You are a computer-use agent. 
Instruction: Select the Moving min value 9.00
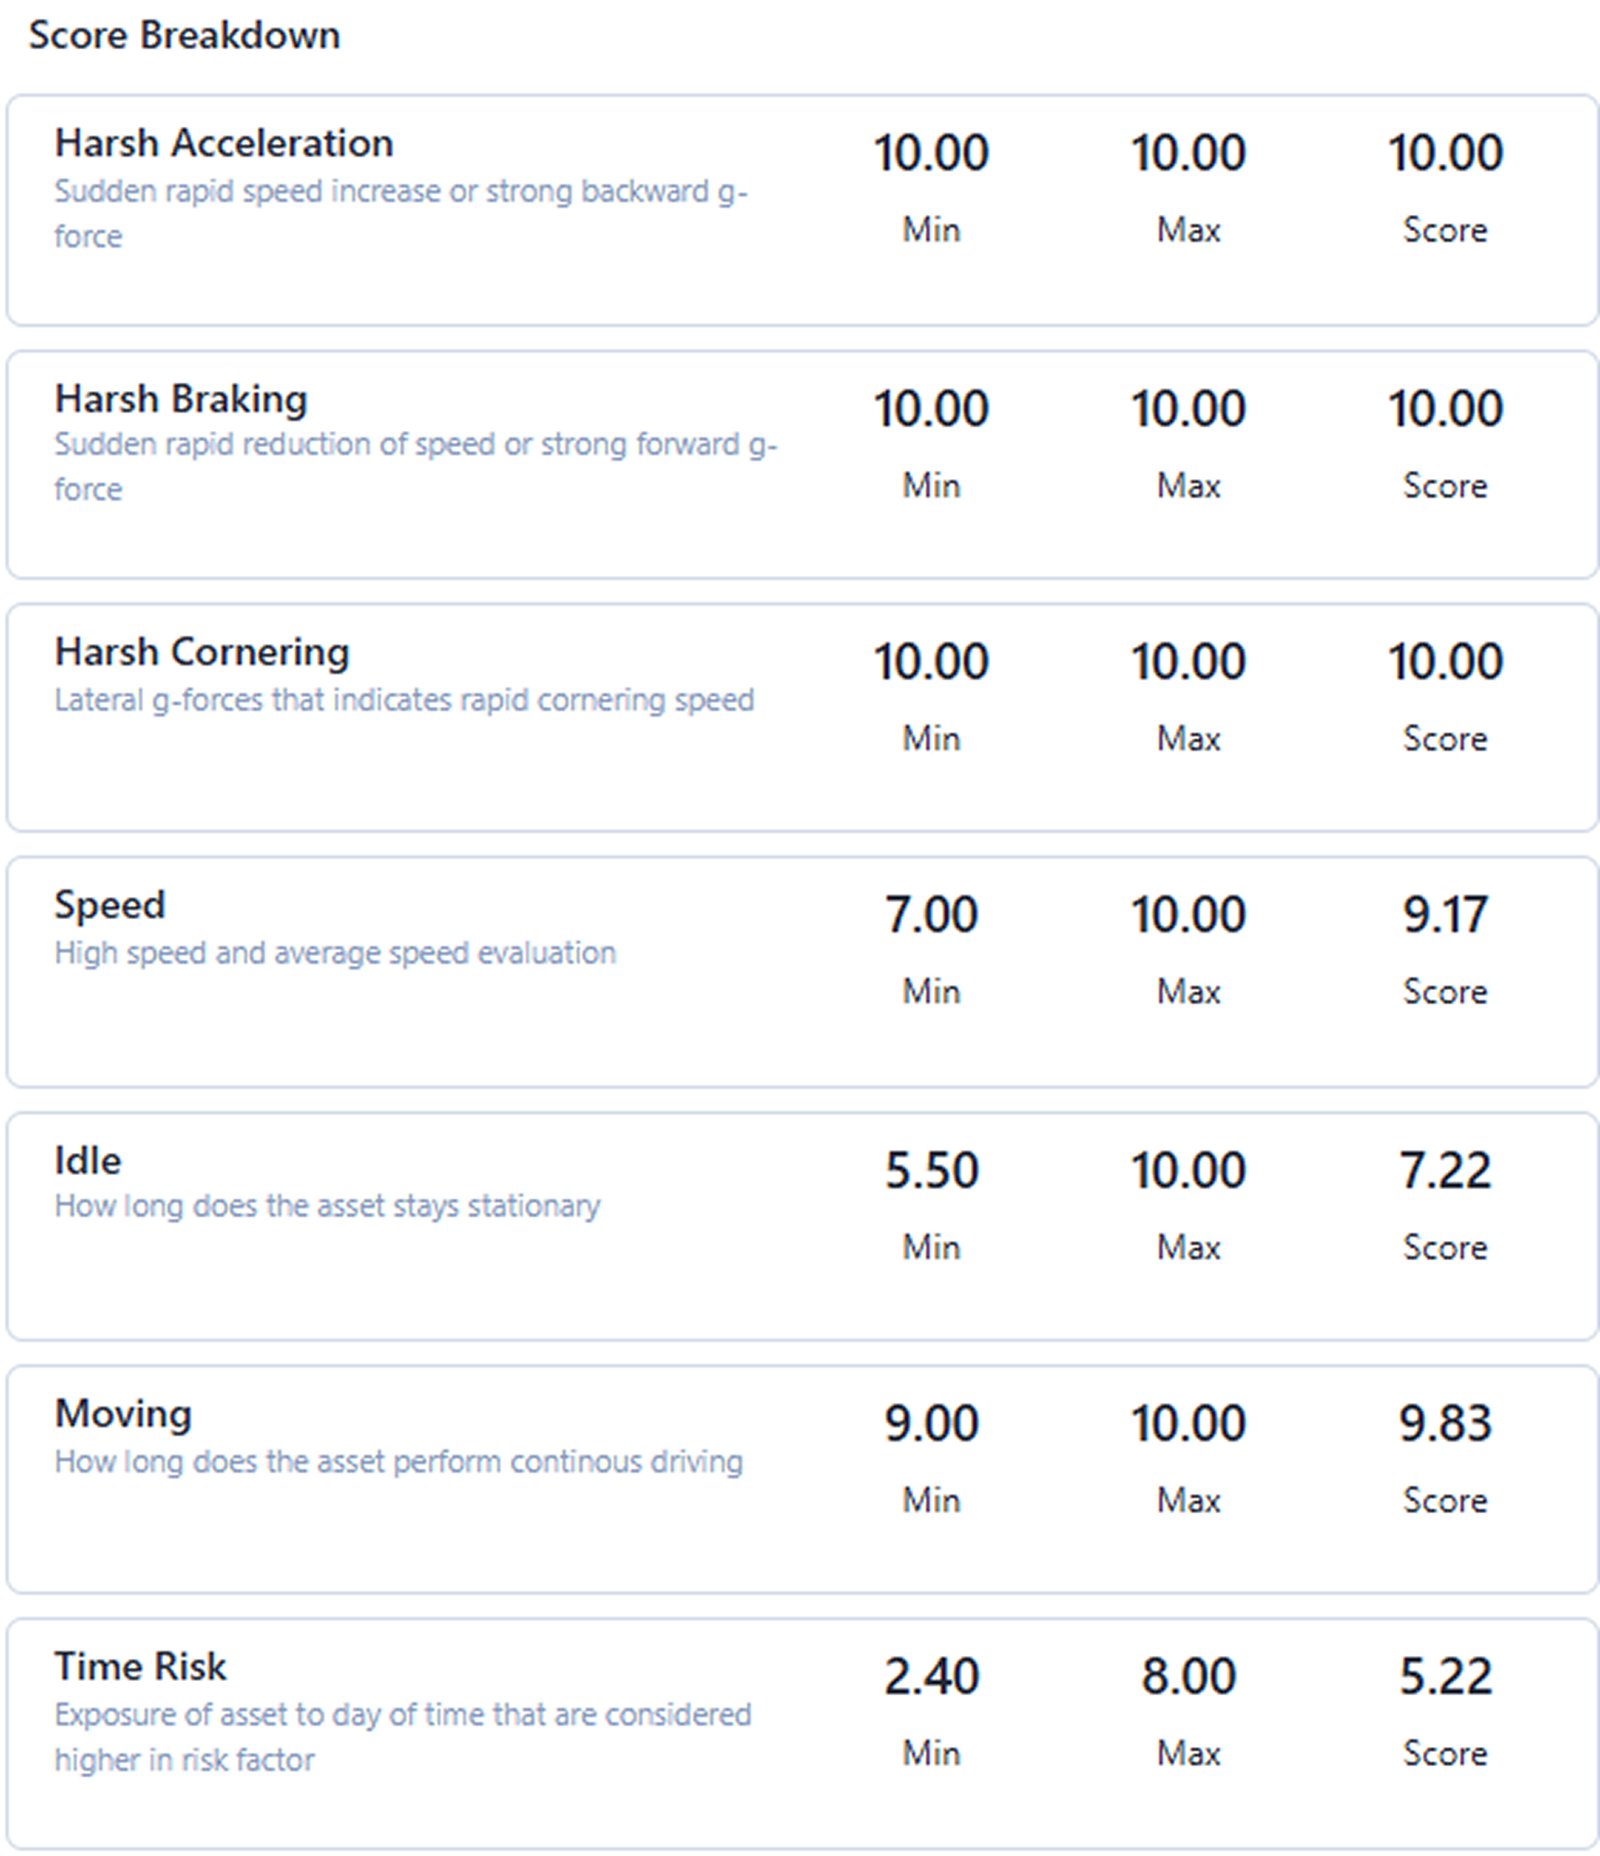coord(931,1424)
